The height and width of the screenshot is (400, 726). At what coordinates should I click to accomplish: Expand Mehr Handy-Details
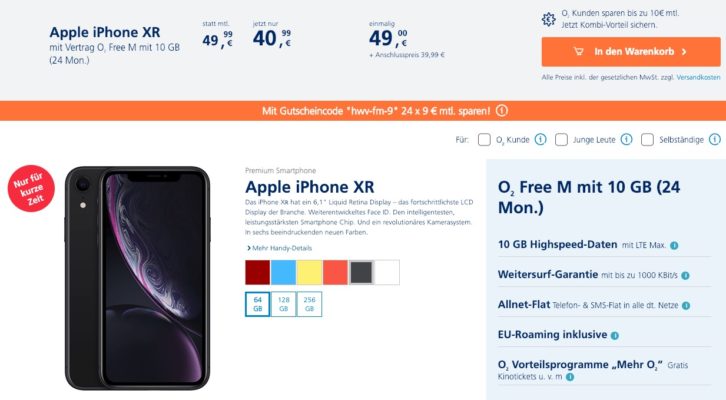tap(279, 248)
